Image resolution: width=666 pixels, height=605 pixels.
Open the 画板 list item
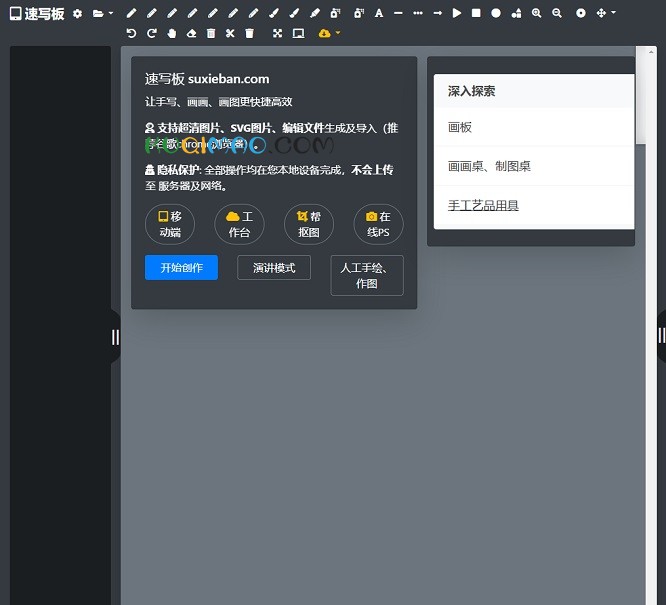pos(534,127)
